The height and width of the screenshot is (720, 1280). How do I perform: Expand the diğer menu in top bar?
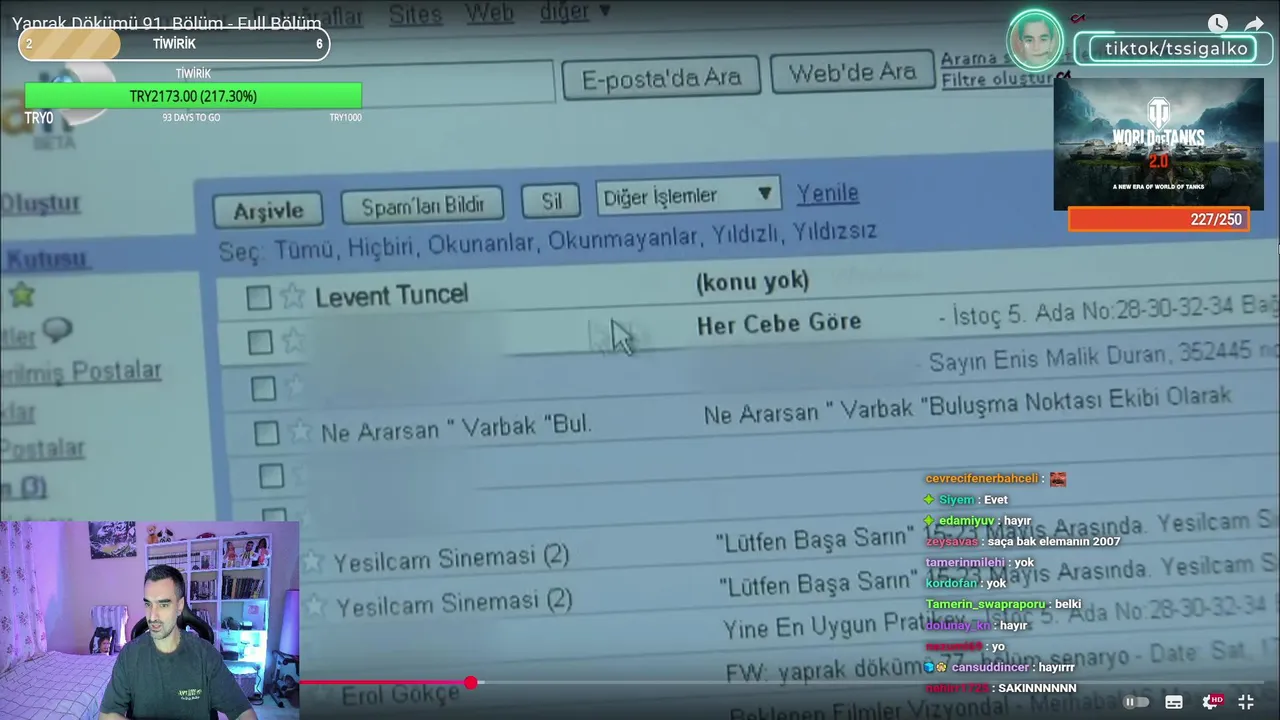tap(575, 12)
